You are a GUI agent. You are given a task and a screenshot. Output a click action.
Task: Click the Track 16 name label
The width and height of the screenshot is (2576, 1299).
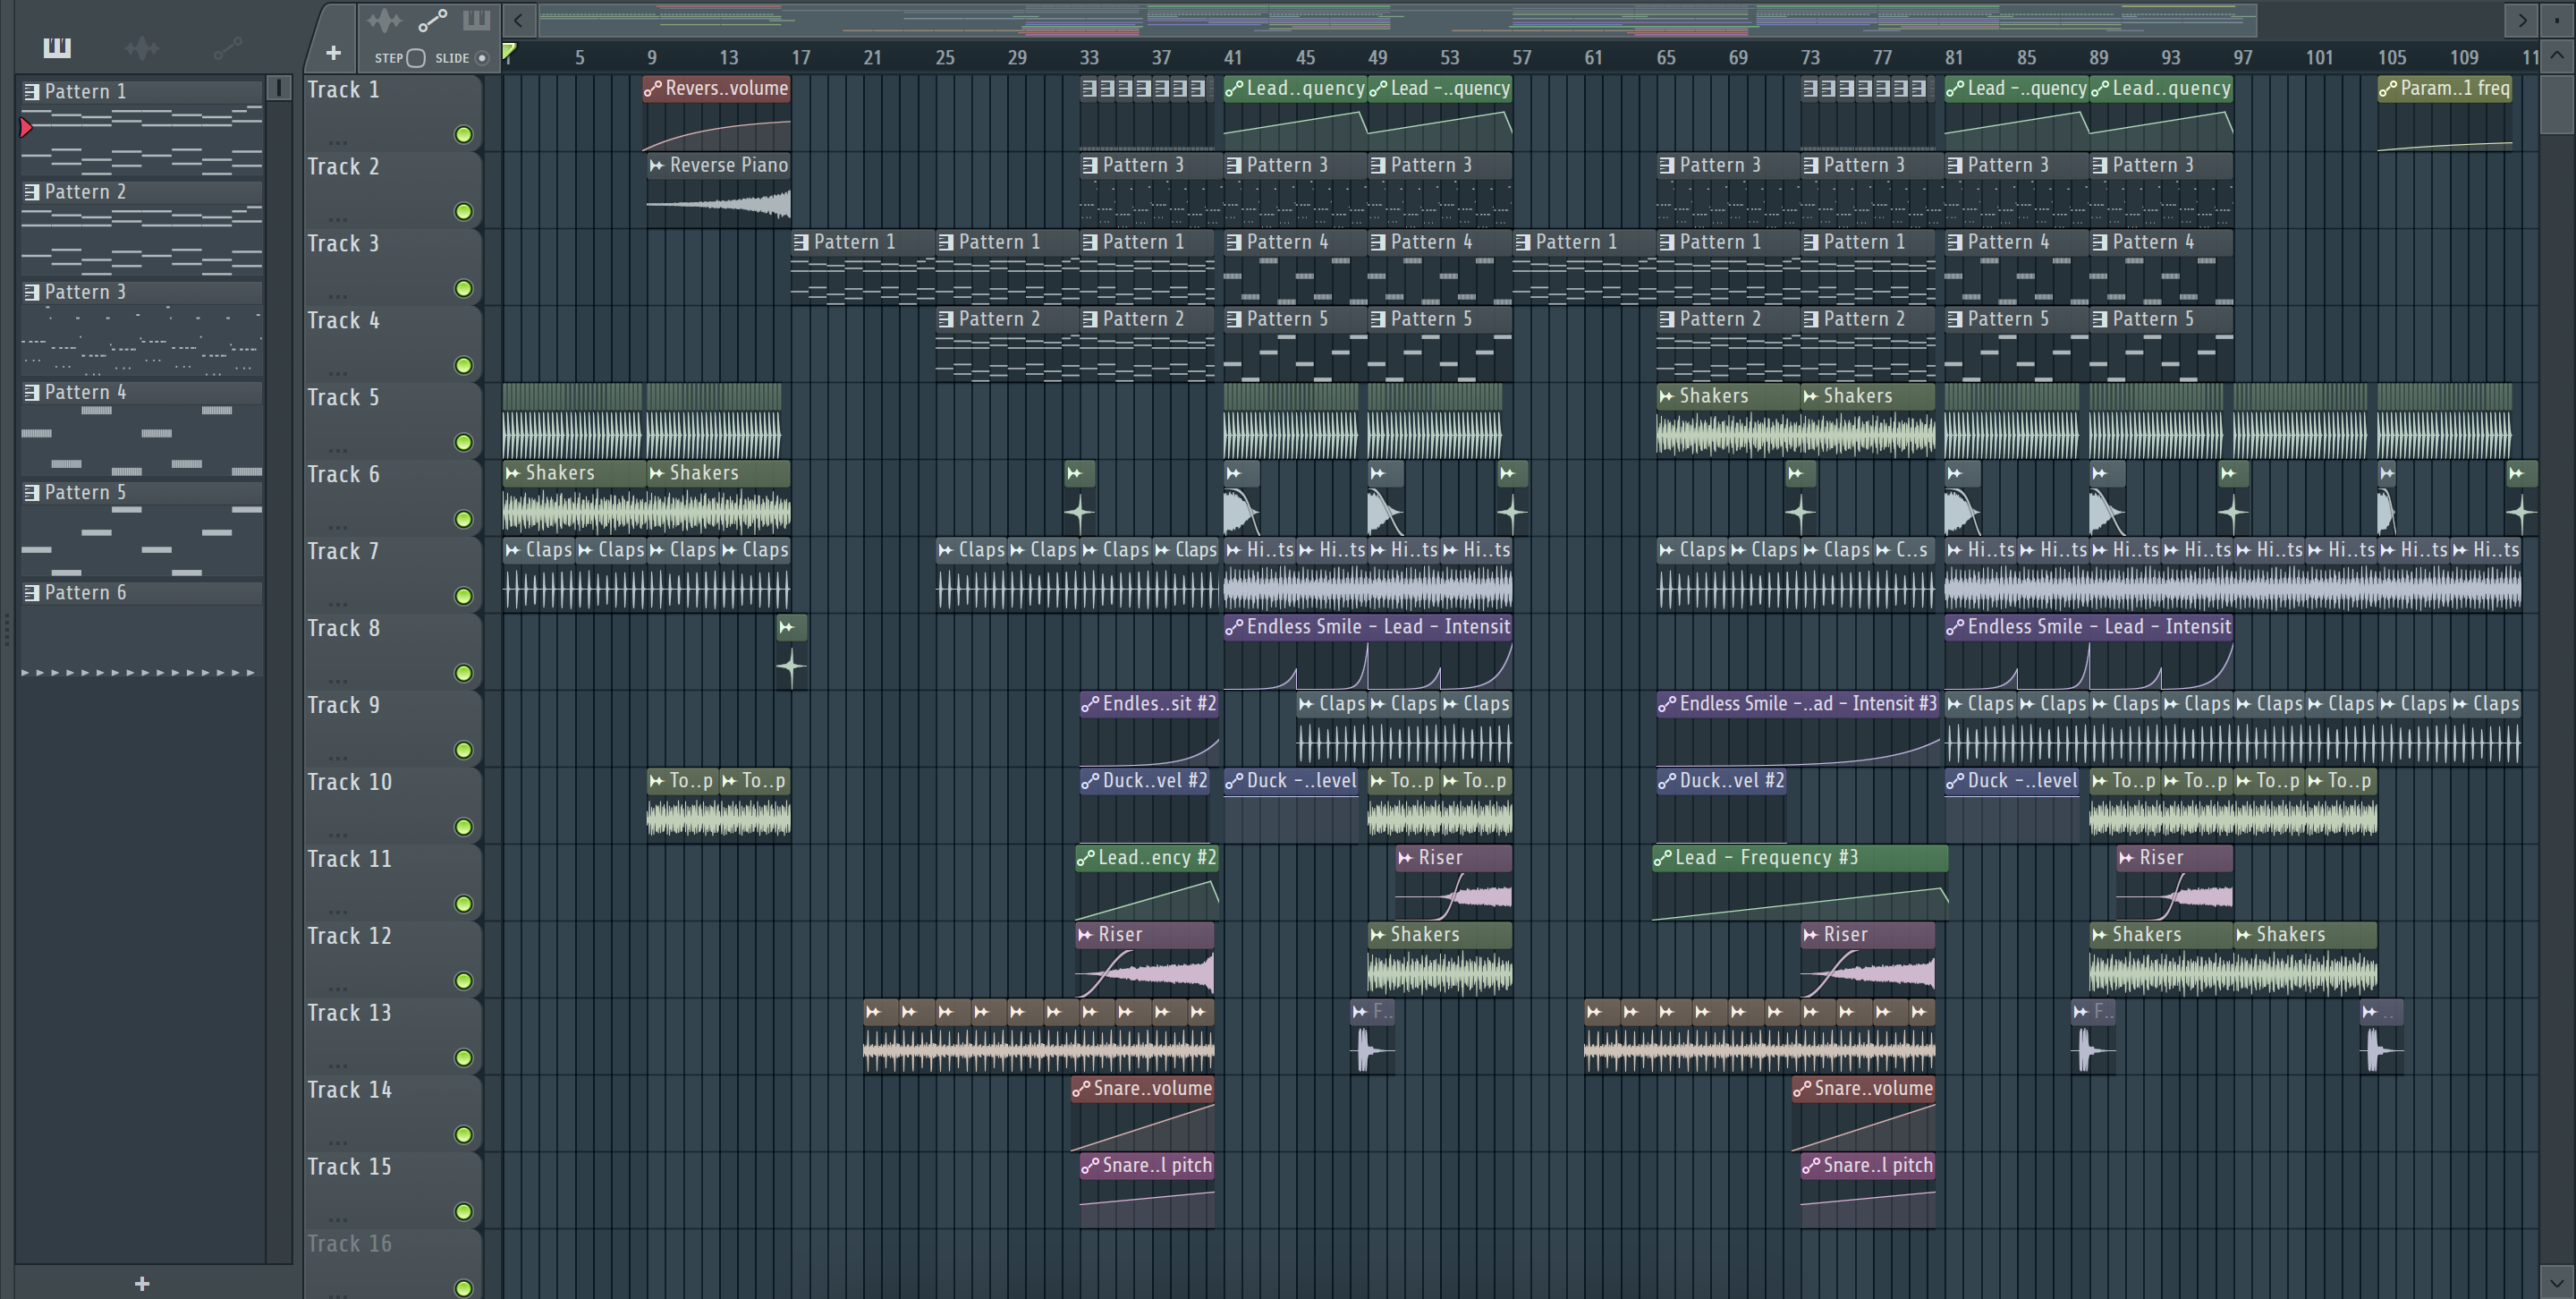pos(349,1245)
